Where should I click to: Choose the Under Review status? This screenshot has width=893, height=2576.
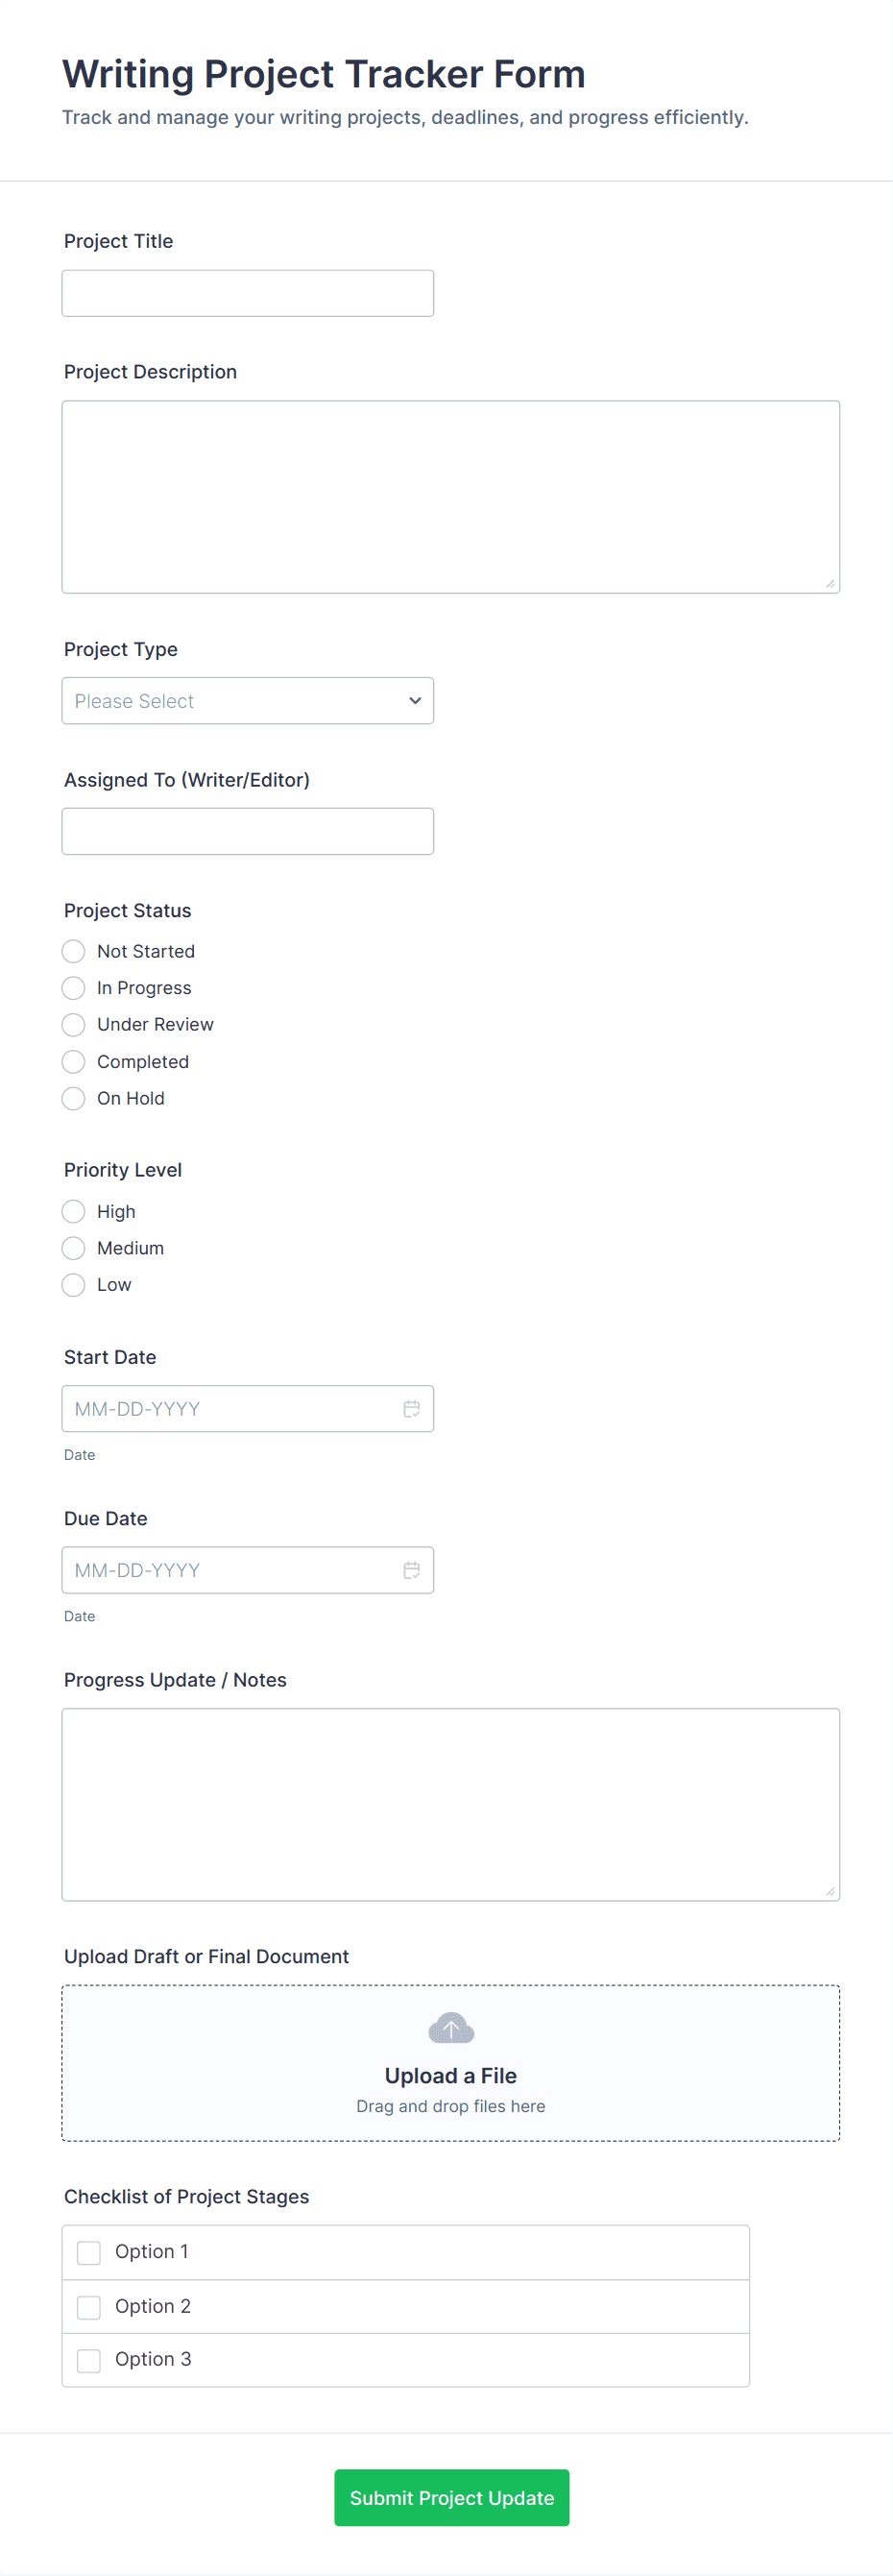pos(74,1025)
